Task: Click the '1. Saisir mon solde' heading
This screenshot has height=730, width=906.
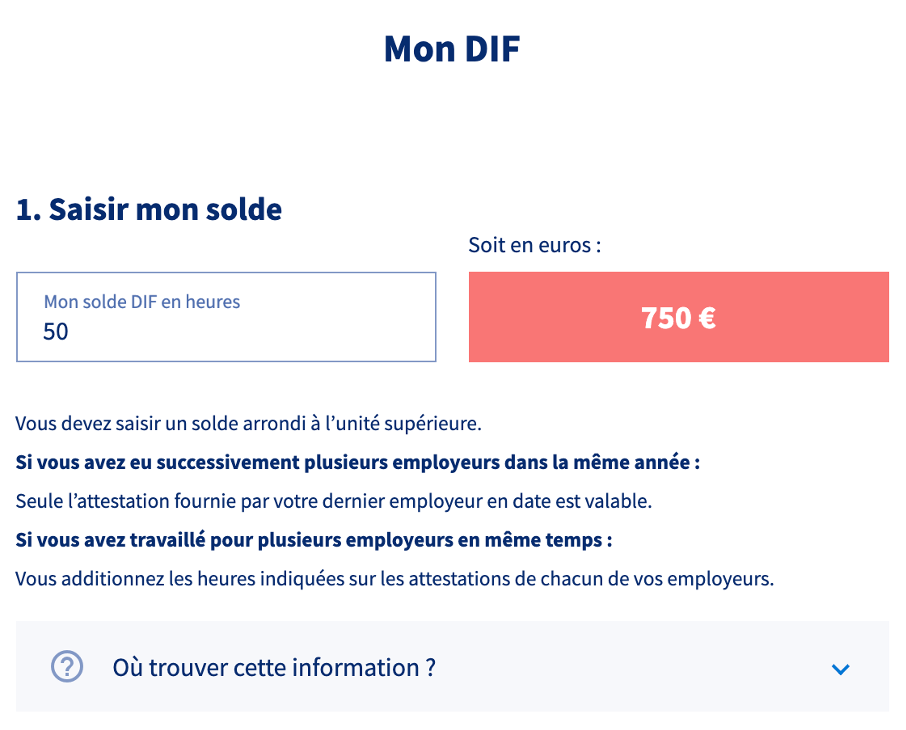Action: tap(149, 209)
